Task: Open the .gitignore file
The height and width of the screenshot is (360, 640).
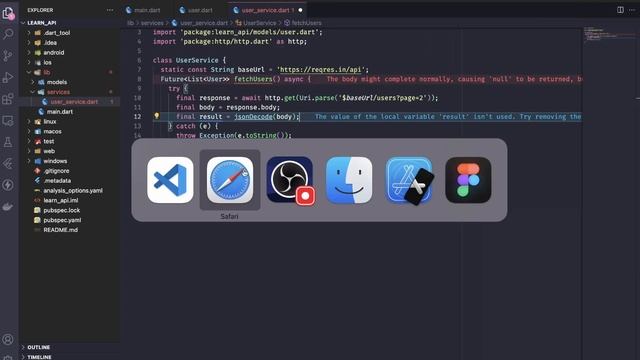Action: (x=56, y=171)
